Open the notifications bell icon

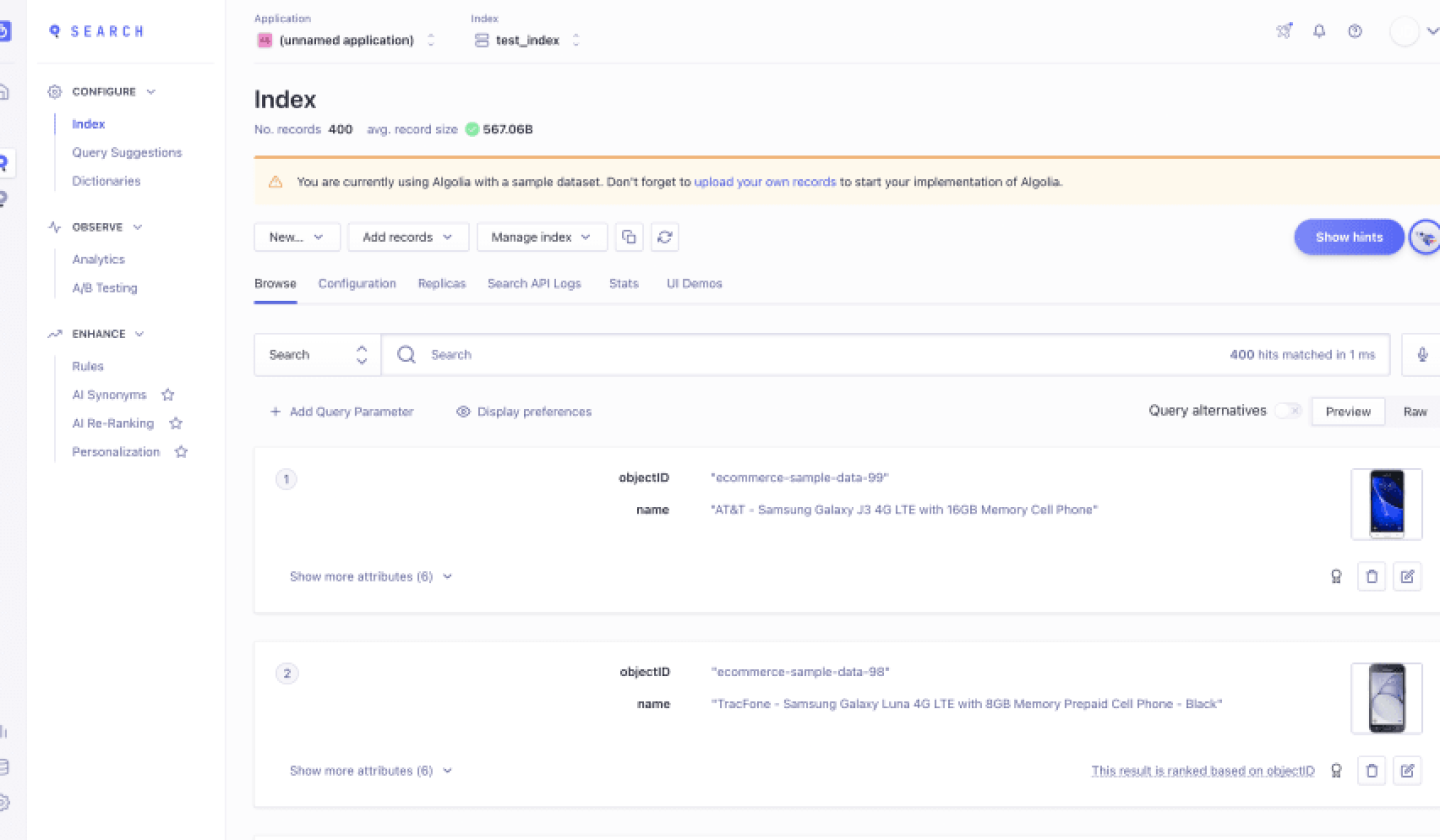point(1319,31)
